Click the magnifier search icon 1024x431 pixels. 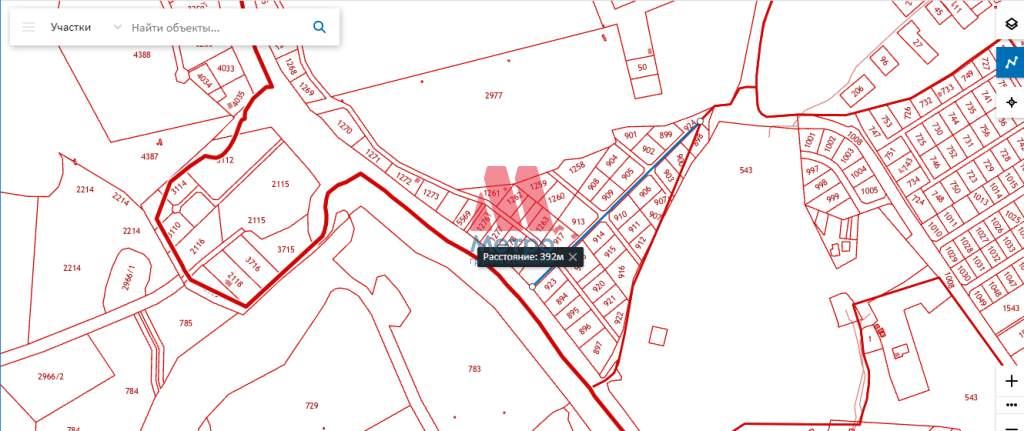tap(319, 27)
